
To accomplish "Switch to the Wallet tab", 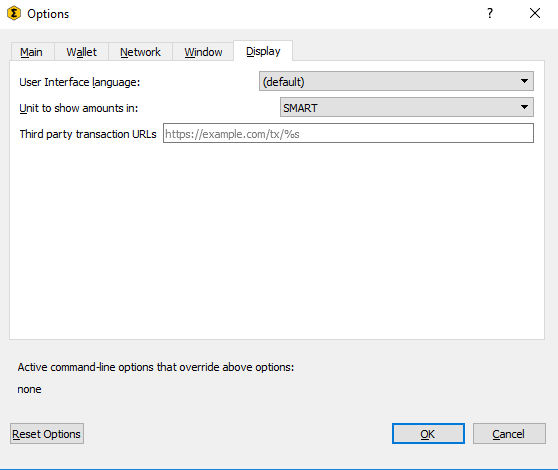I will pyautogui.click(x=81, y=52).
